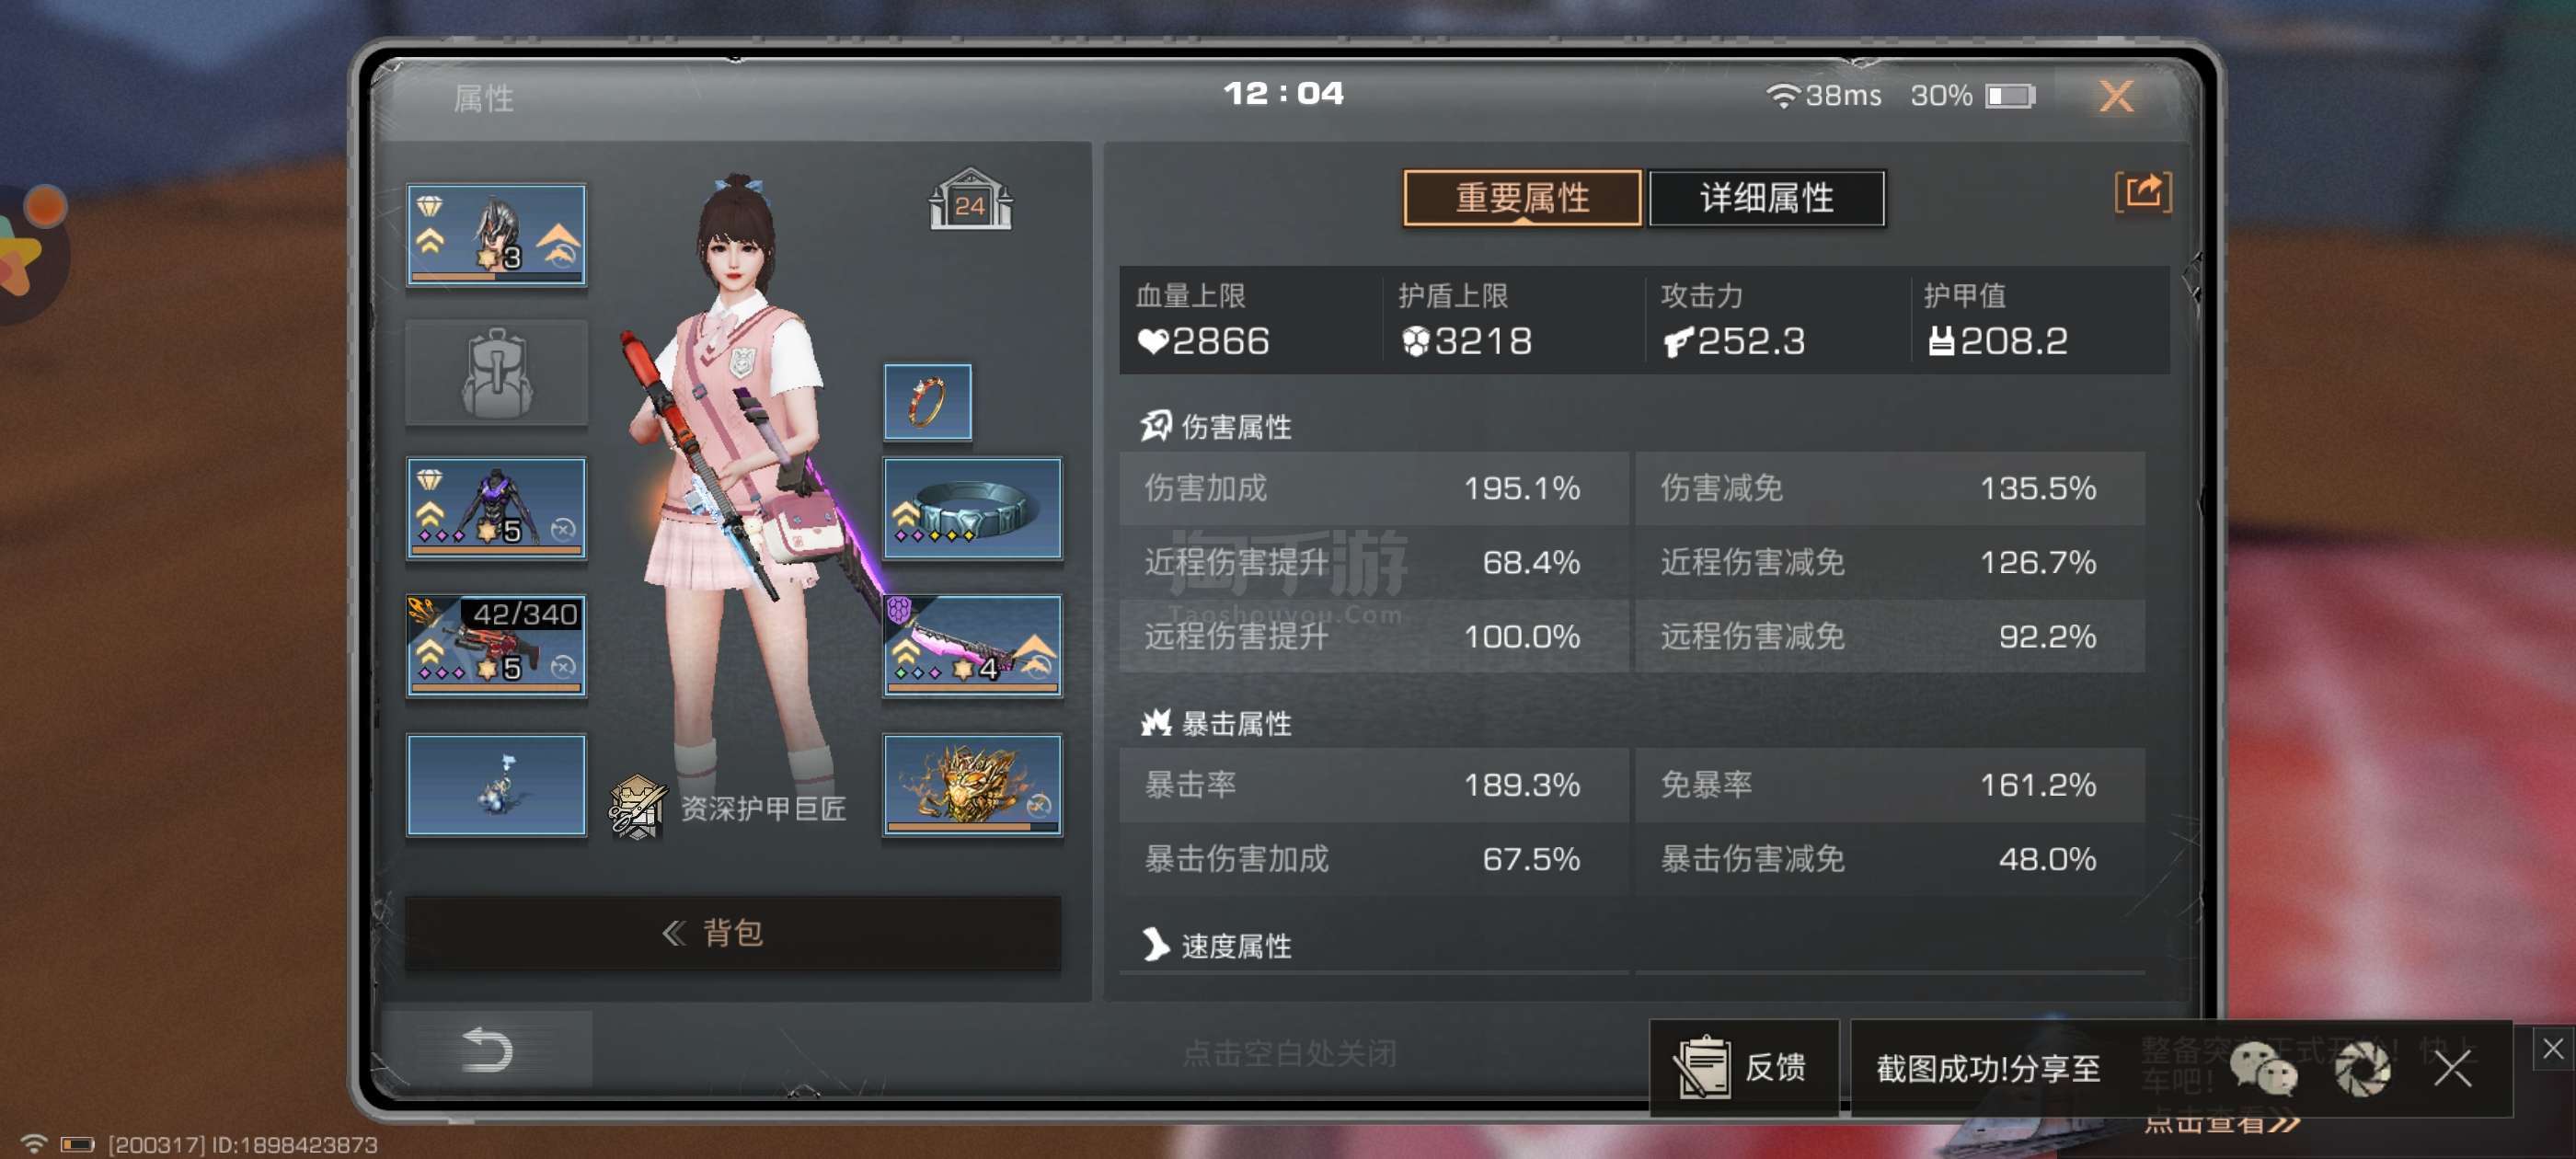The width and height of the screenshot is (2576, 1159).
Task: Open the golden mask equipment slot
Action: click(x=972, y=785)
